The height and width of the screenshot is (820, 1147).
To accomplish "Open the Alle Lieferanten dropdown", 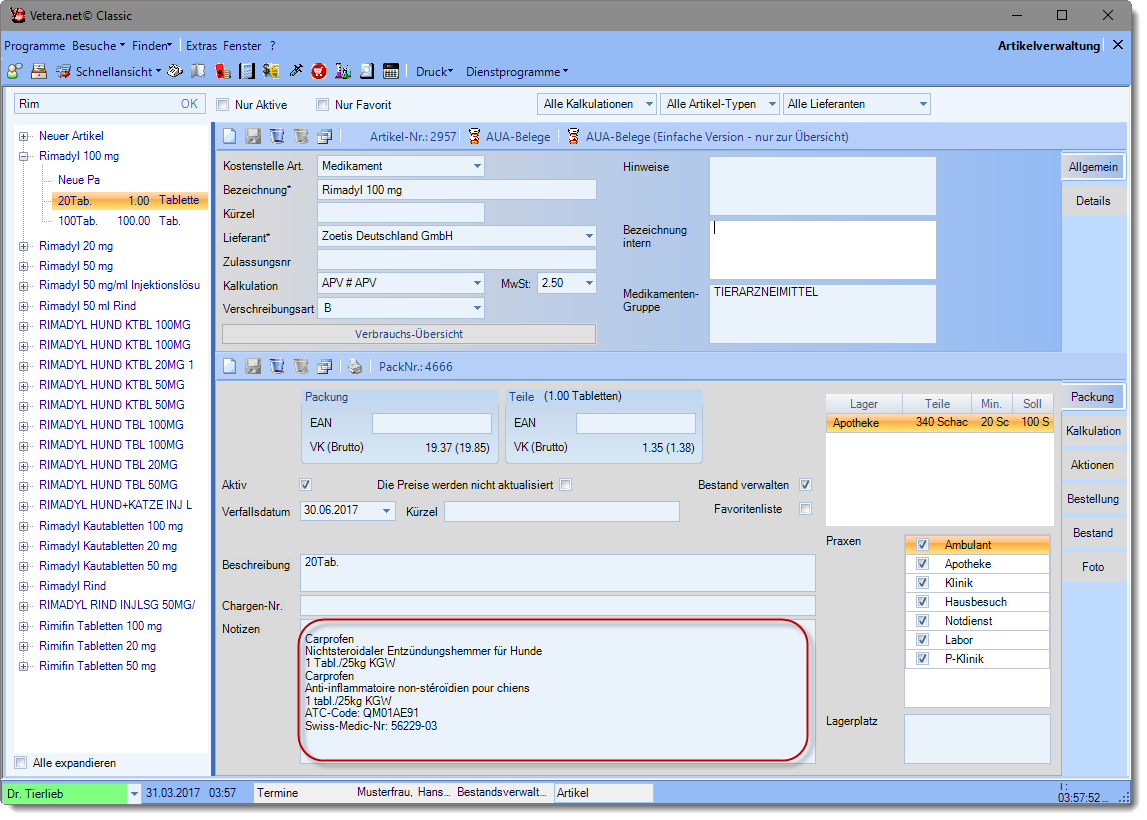I will [922, 104].
